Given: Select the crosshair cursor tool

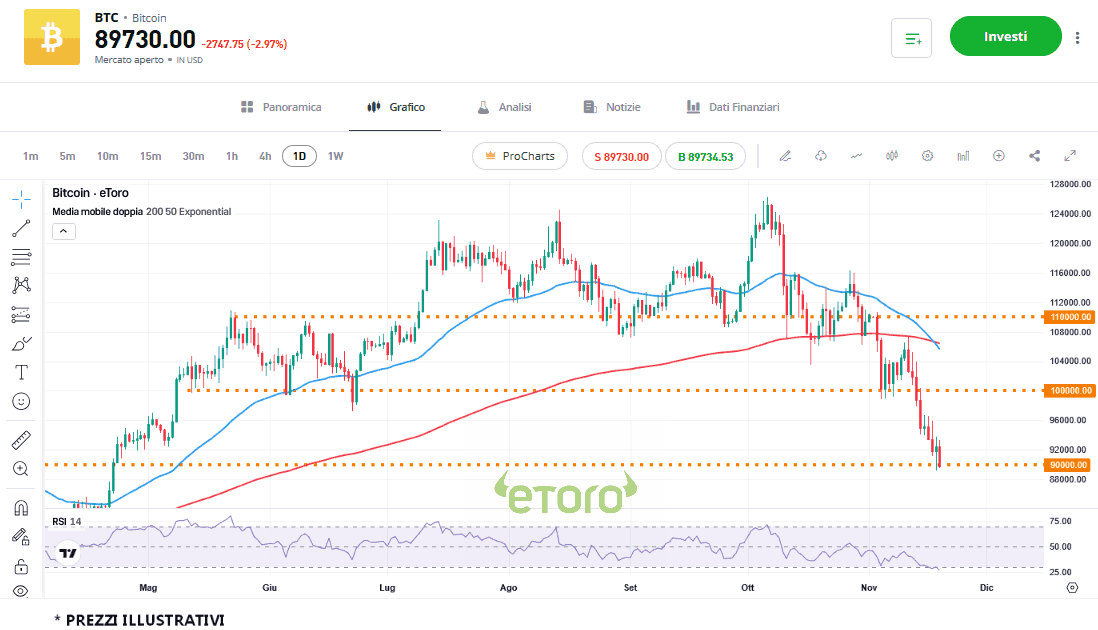Looking at the screenshot, I should 21,199.
